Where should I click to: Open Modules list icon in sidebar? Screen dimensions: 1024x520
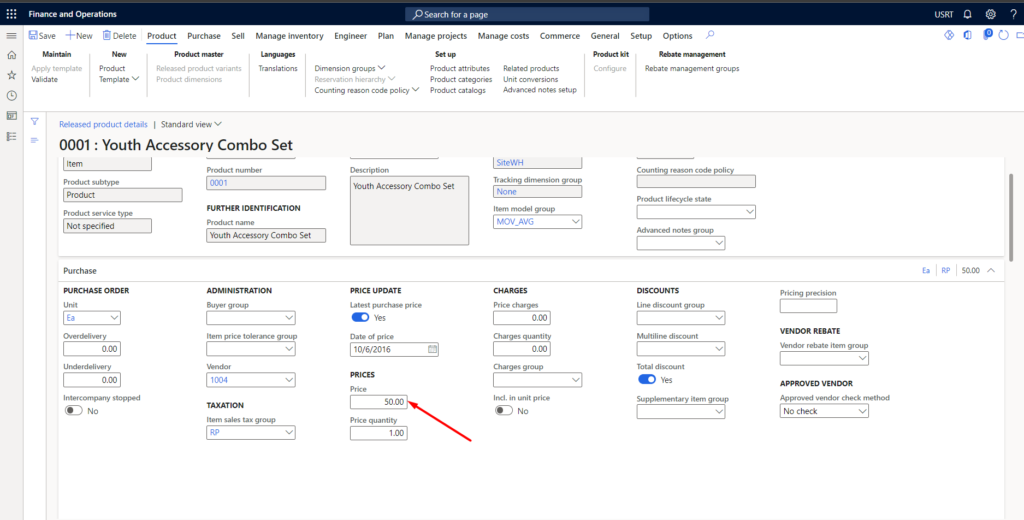[x=11, y=136]
